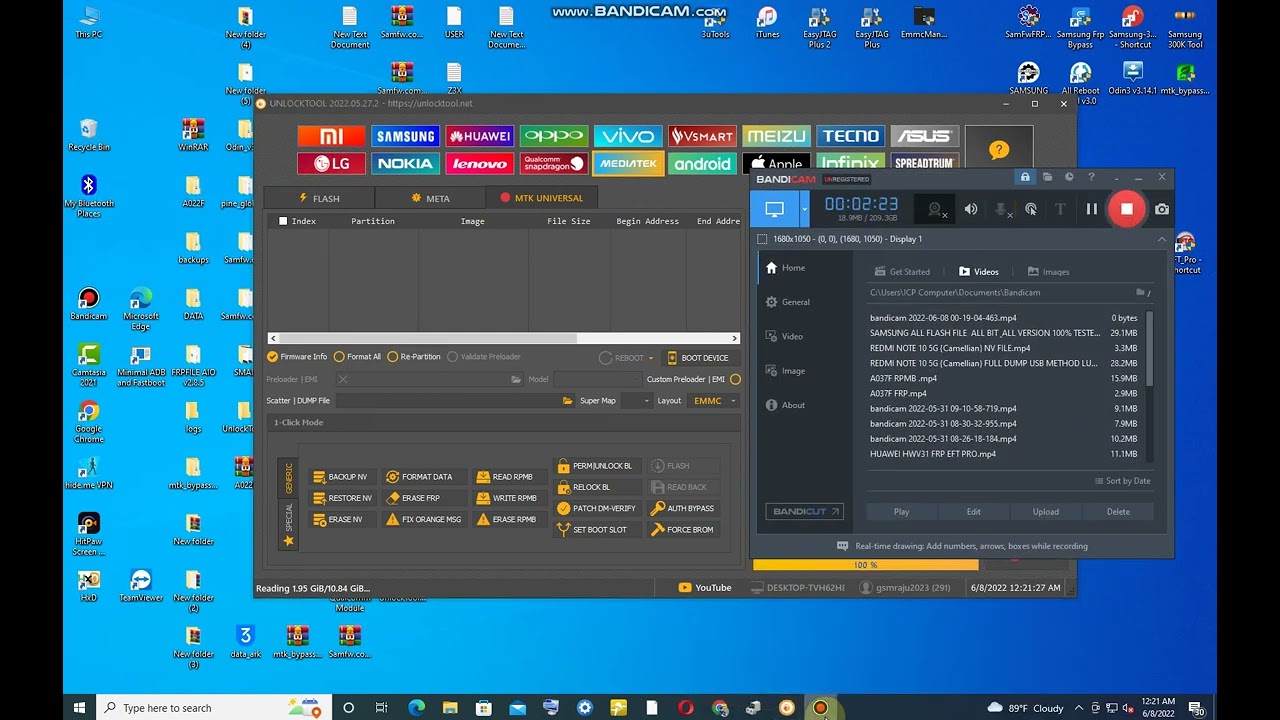
Task: Open Bandicam path folder icon
Action: coord(1139,293)
